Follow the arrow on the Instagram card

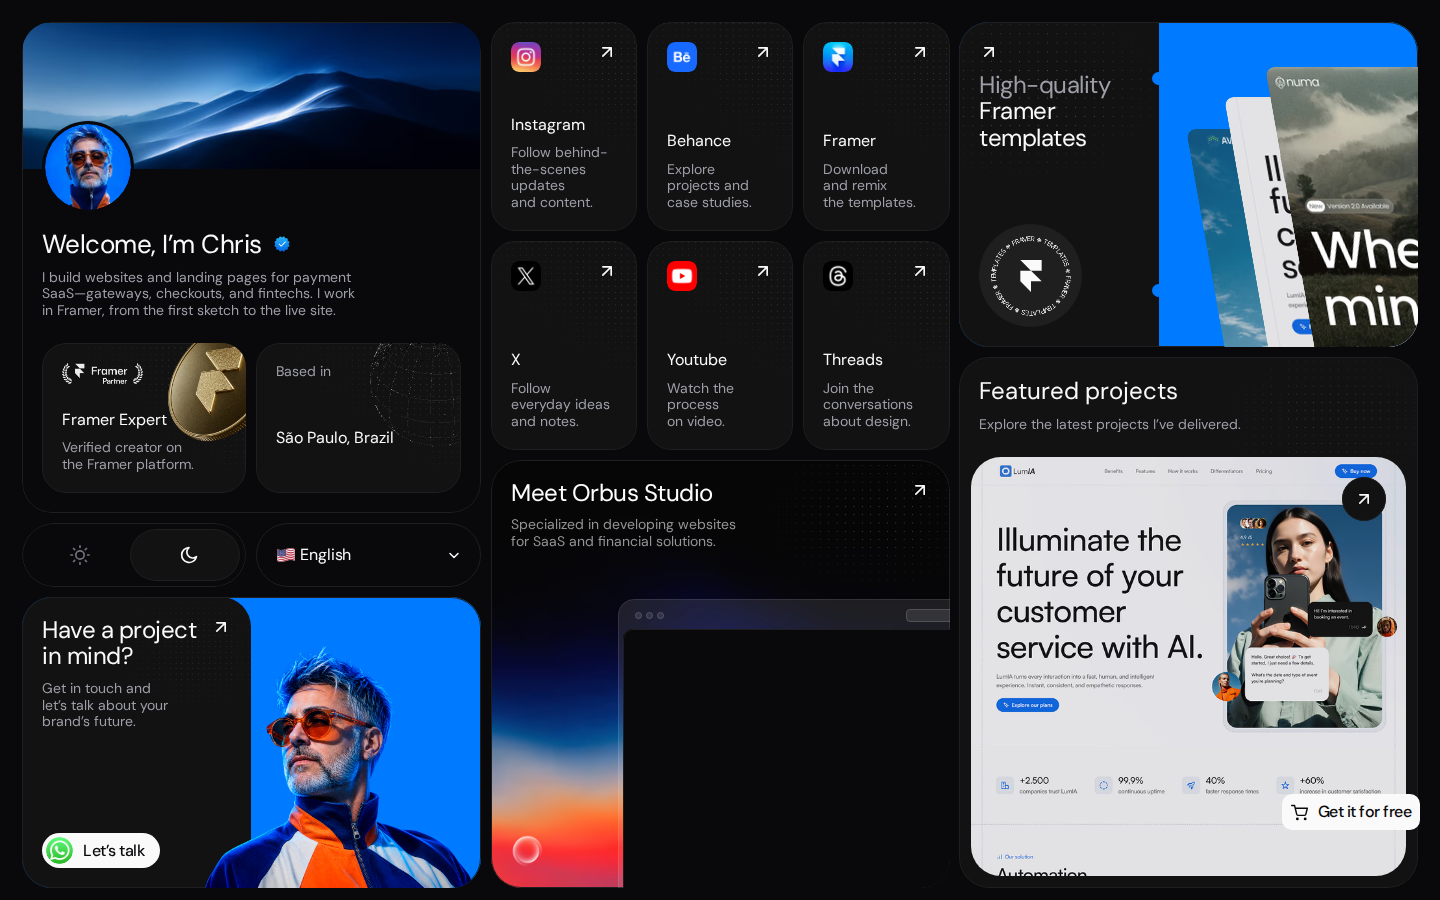(x=607, y=52)
